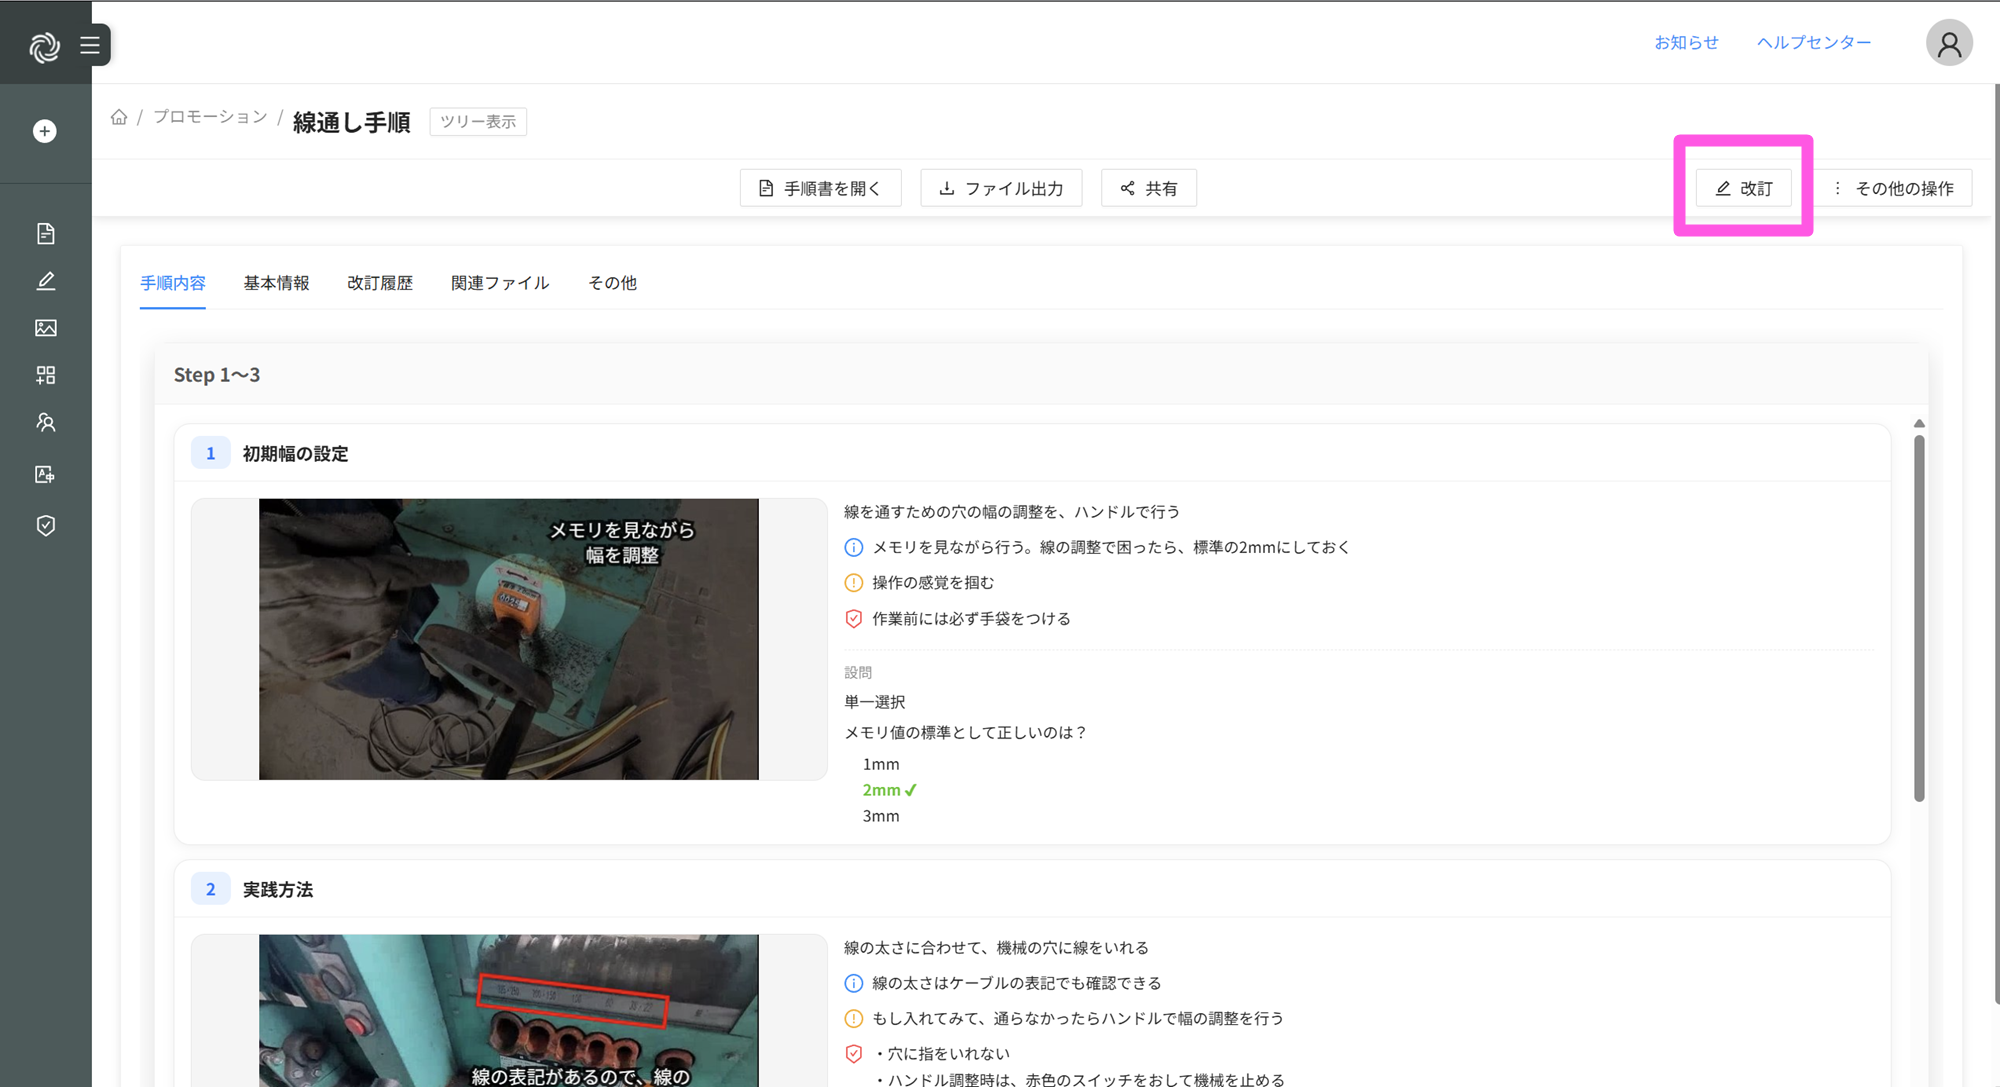Click the hamburger menu icon
This screenshot has height=1087, width=2000.
point(90,45)
